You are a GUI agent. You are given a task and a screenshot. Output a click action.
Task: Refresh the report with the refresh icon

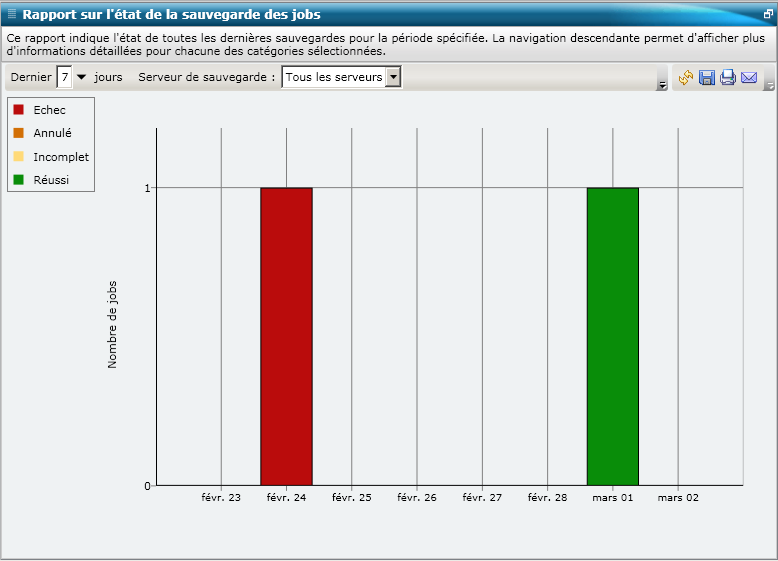point(686,77)
